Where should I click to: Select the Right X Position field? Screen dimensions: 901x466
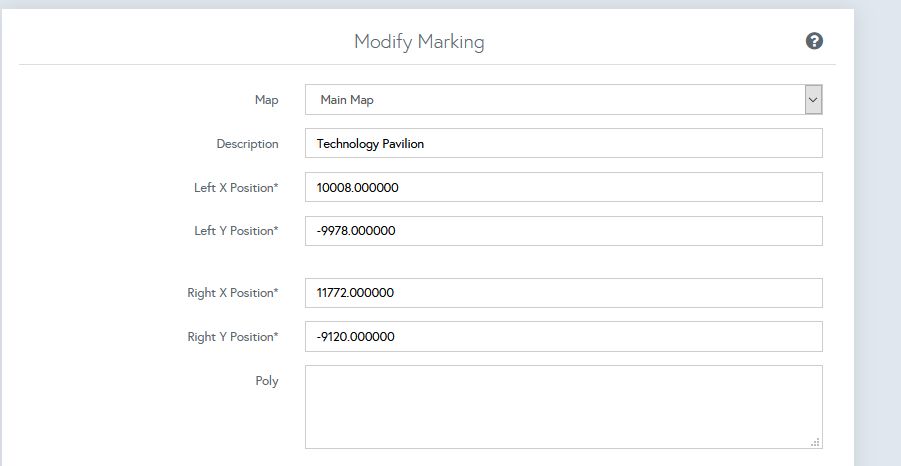tap(563, 293)
